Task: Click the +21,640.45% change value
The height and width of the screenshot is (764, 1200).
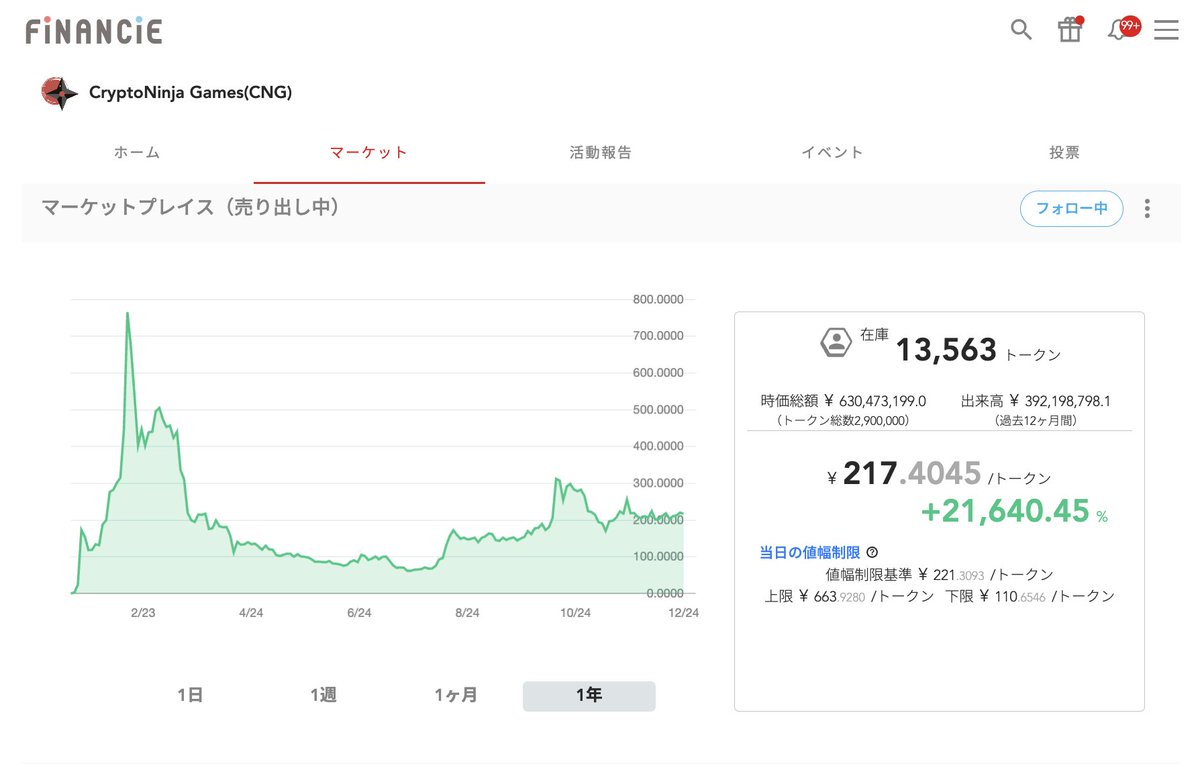Action: [1014, 511]
